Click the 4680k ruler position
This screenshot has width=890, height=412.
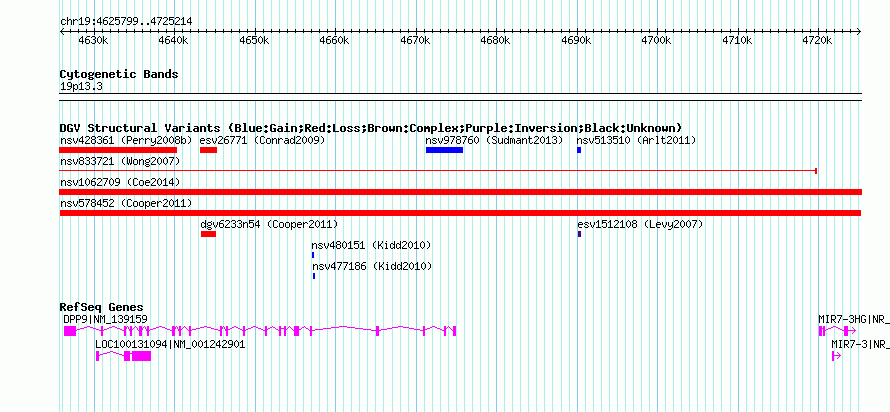coord(496,40)
